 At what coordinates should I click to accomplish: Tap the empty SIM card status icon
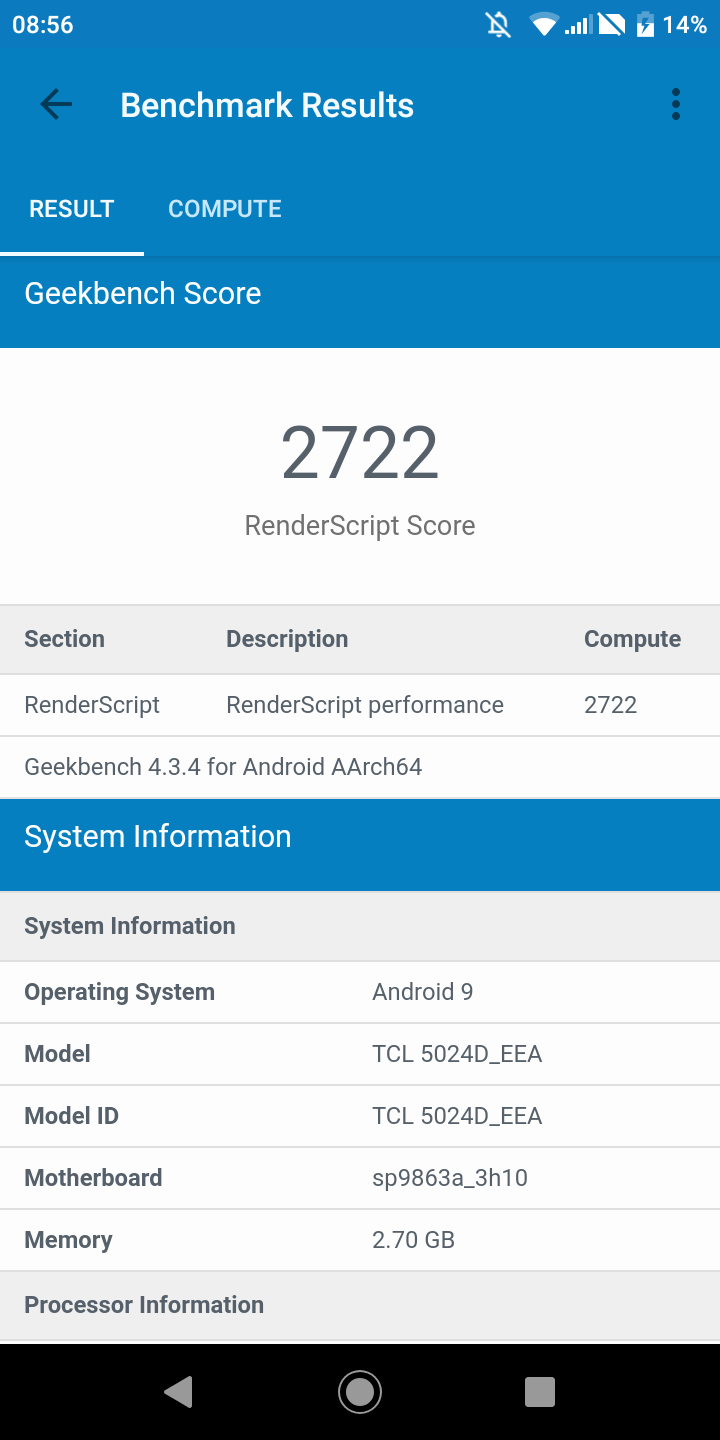pyautogui.click(x=612, y=25)
